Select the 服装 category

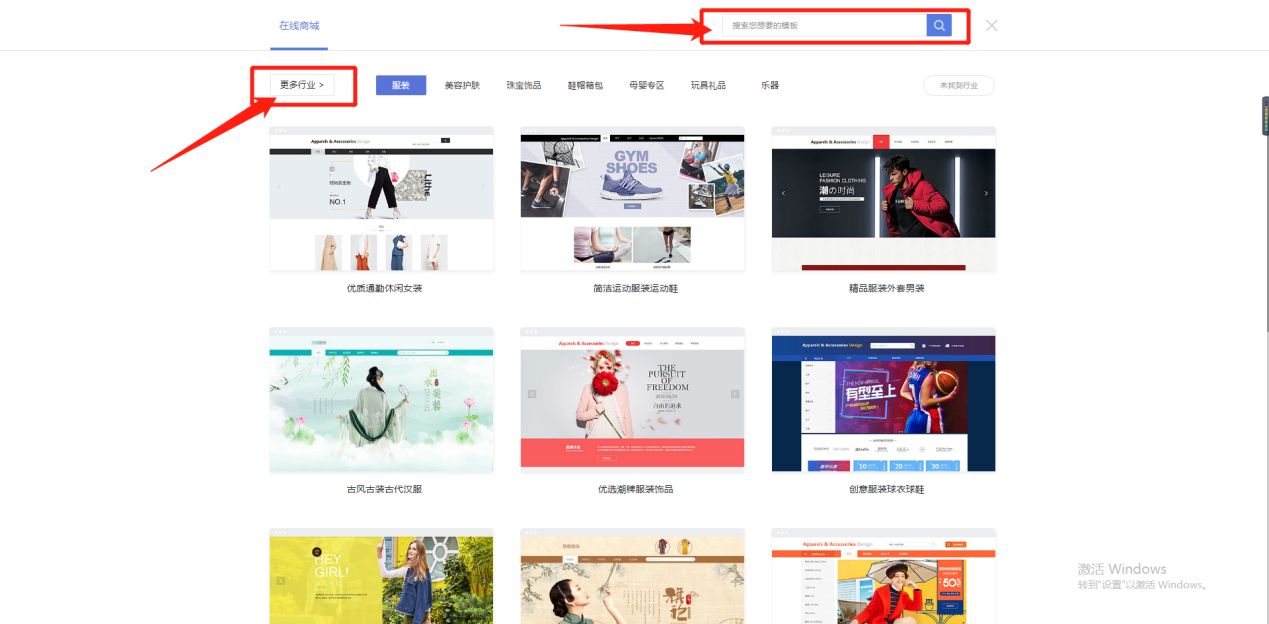(401, 85)
